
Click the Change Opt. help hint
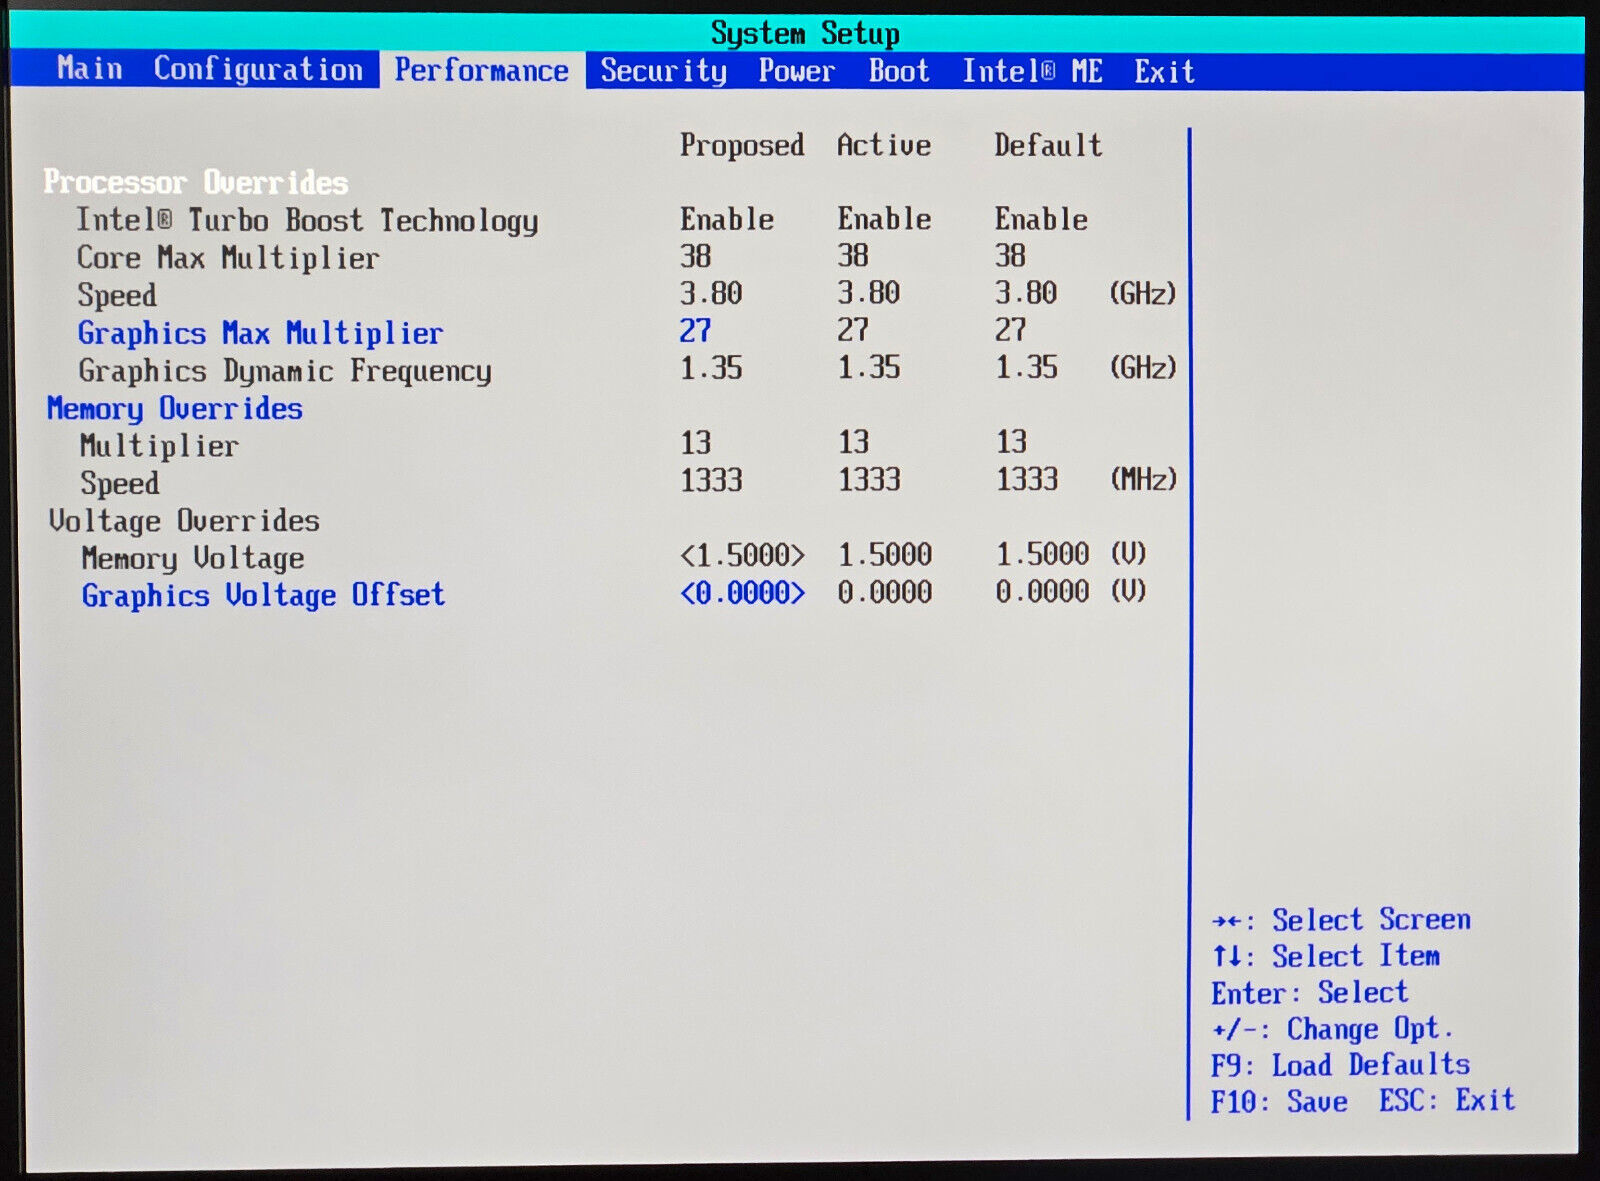(x=1332, y=1029)
